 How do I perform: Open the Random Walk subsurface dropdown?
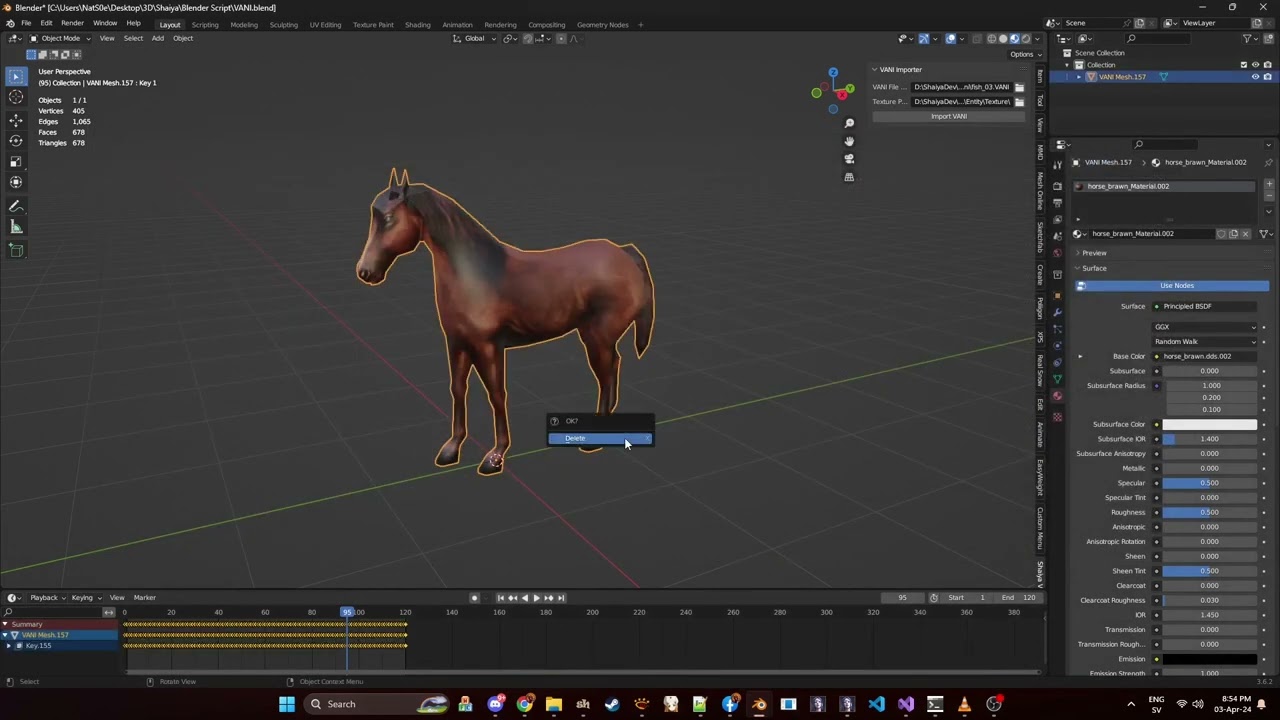1205,342
